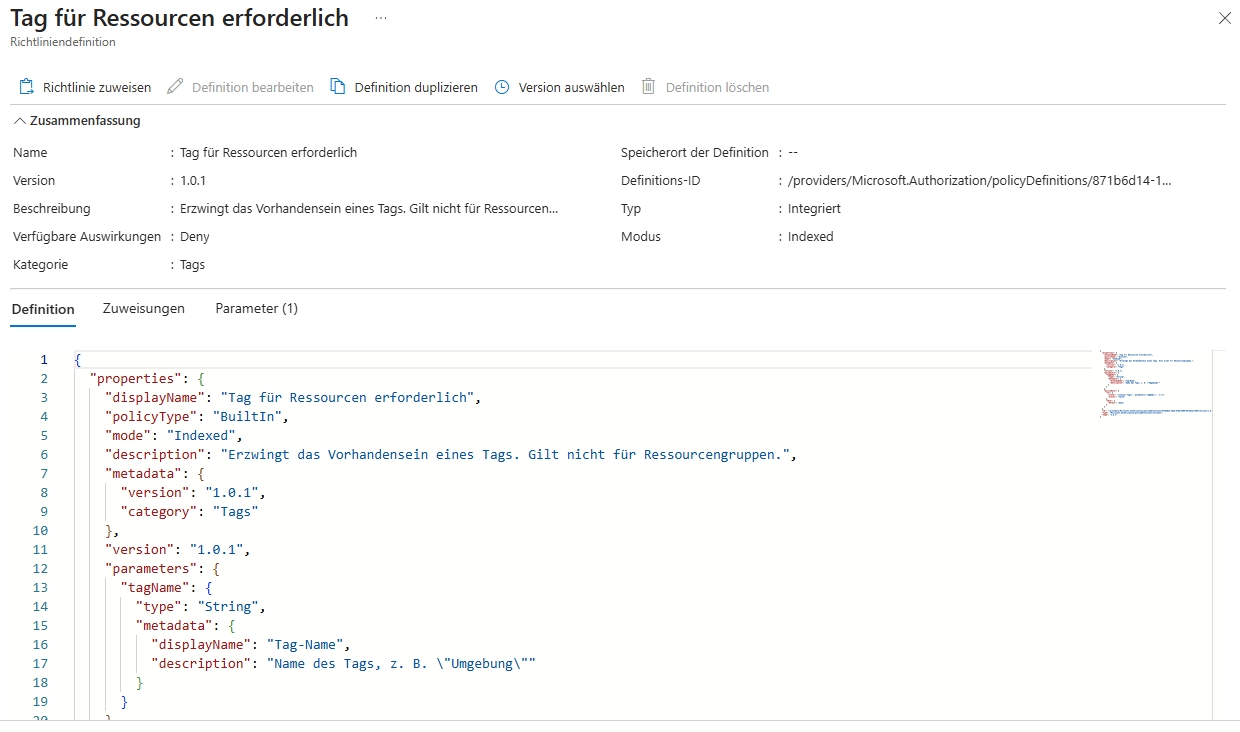Open the Parameter (1) tab
This screenshot has height=732, width=1240.
[256, 308]
